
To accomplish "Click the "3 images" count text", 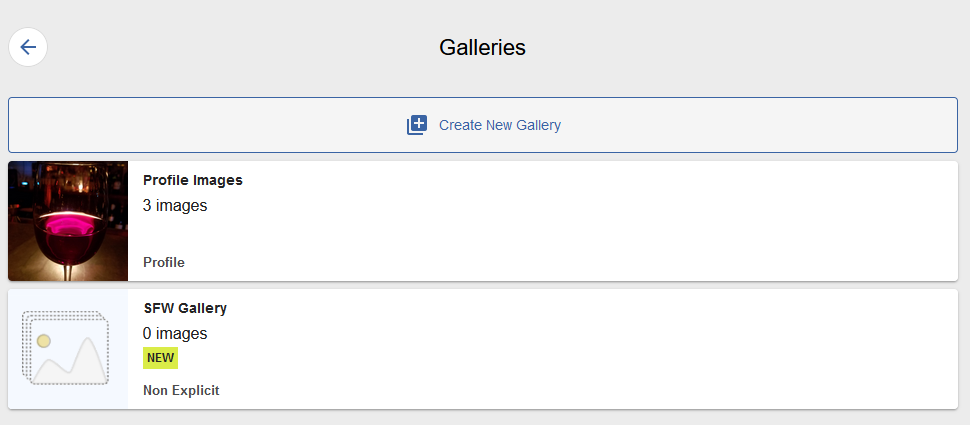I will [x=175, y=206].
